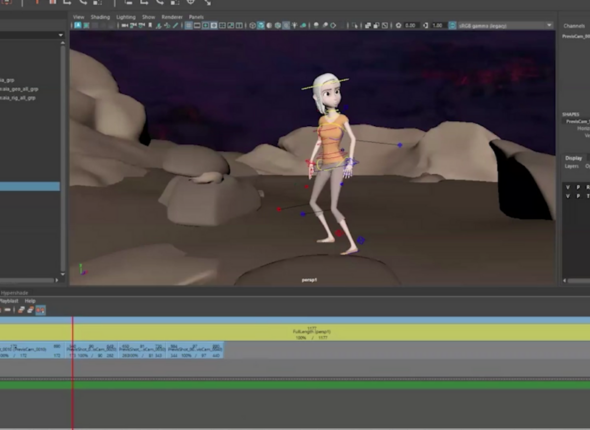This screenshot has width=590, height=430.
Task: Open the Shading panel menu
Action: point(100,17)
